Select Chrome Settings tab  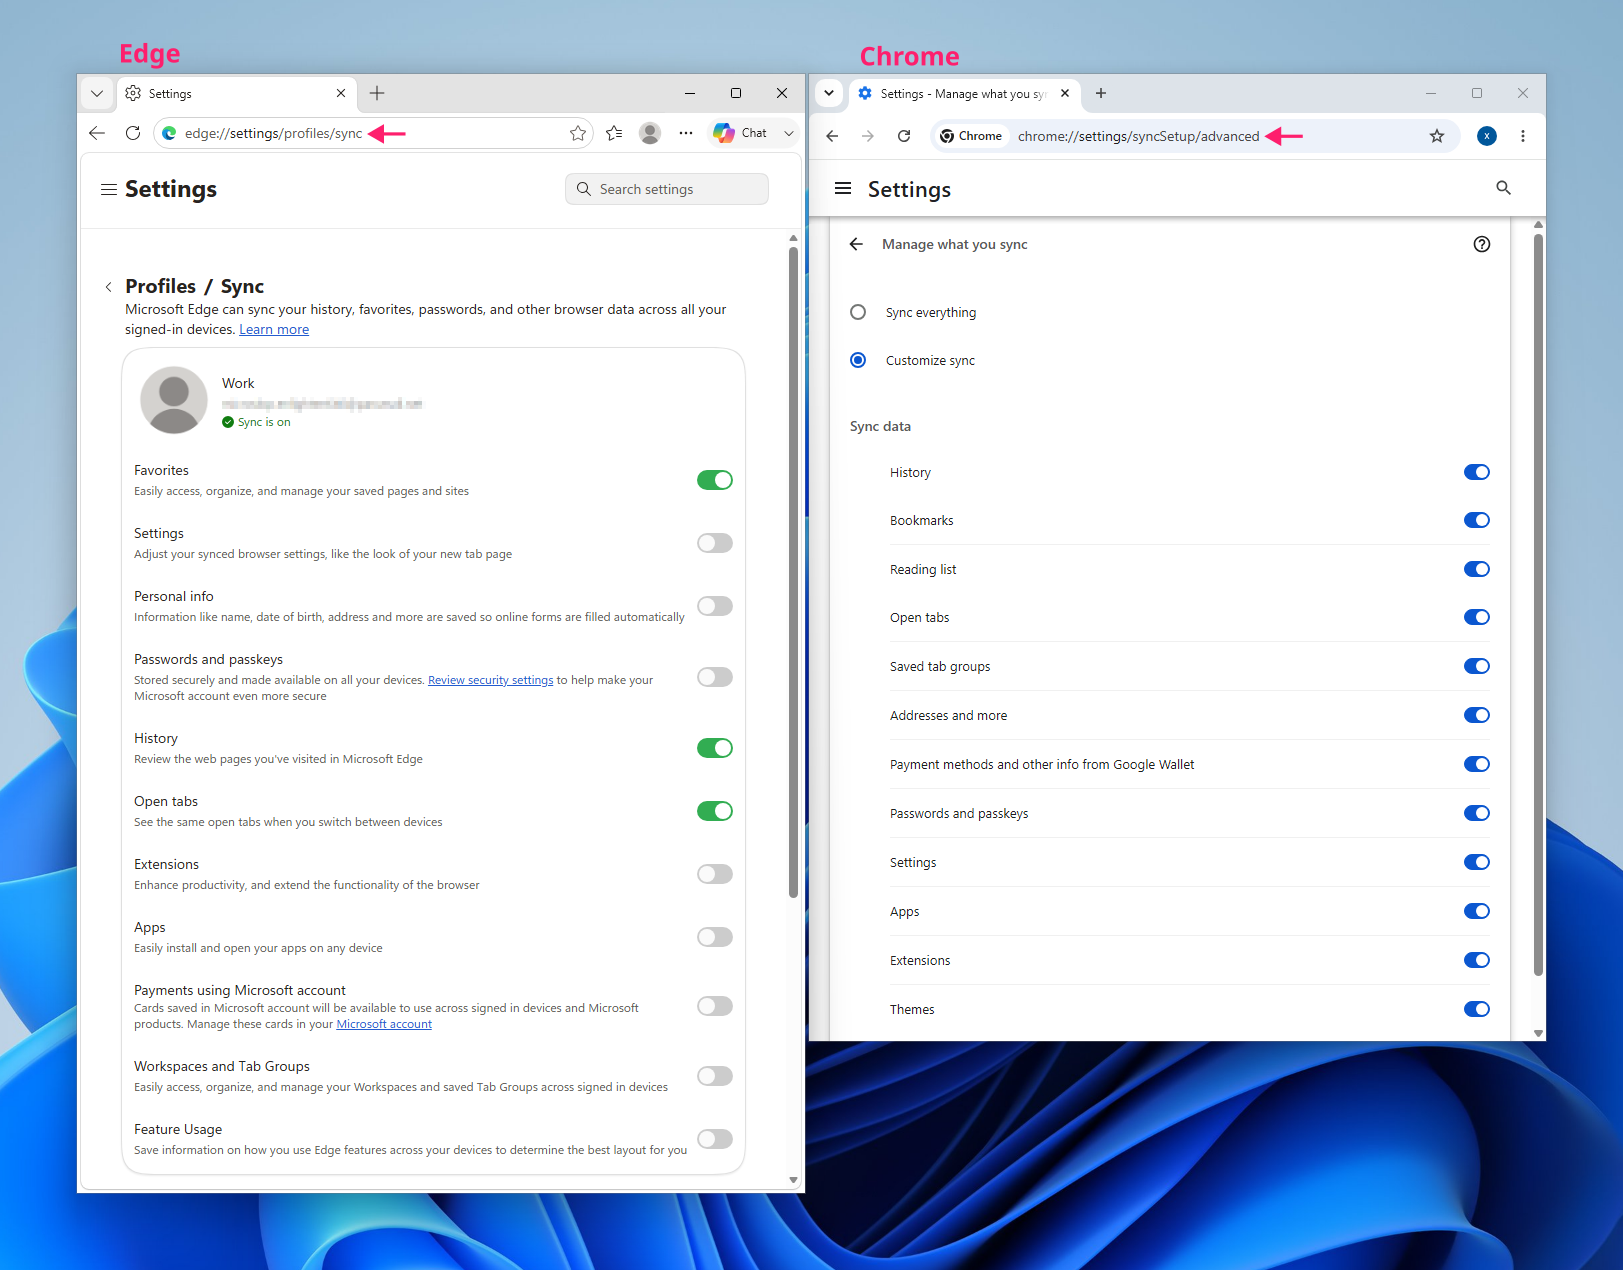tap(966, 93)
